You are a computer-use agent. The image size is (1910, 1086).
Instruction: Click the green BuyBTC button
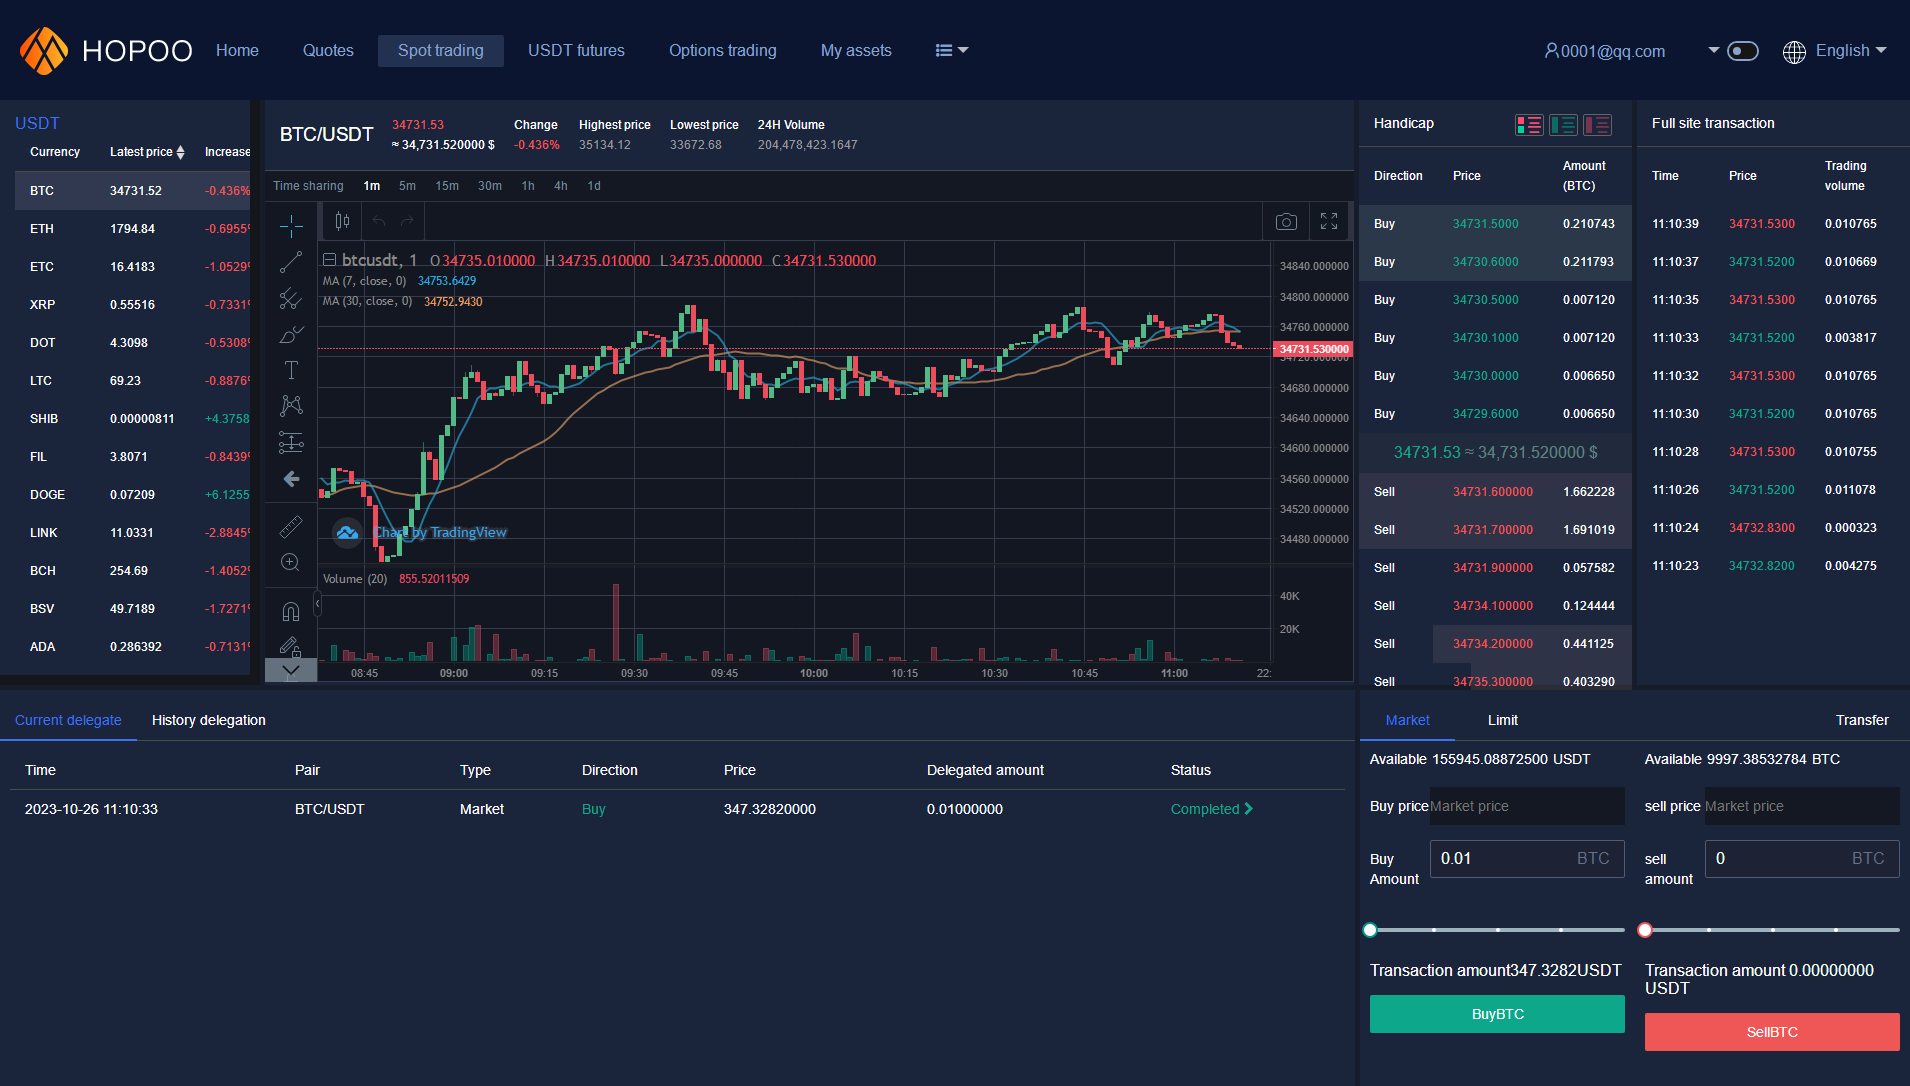[x=1497, y=1014]
